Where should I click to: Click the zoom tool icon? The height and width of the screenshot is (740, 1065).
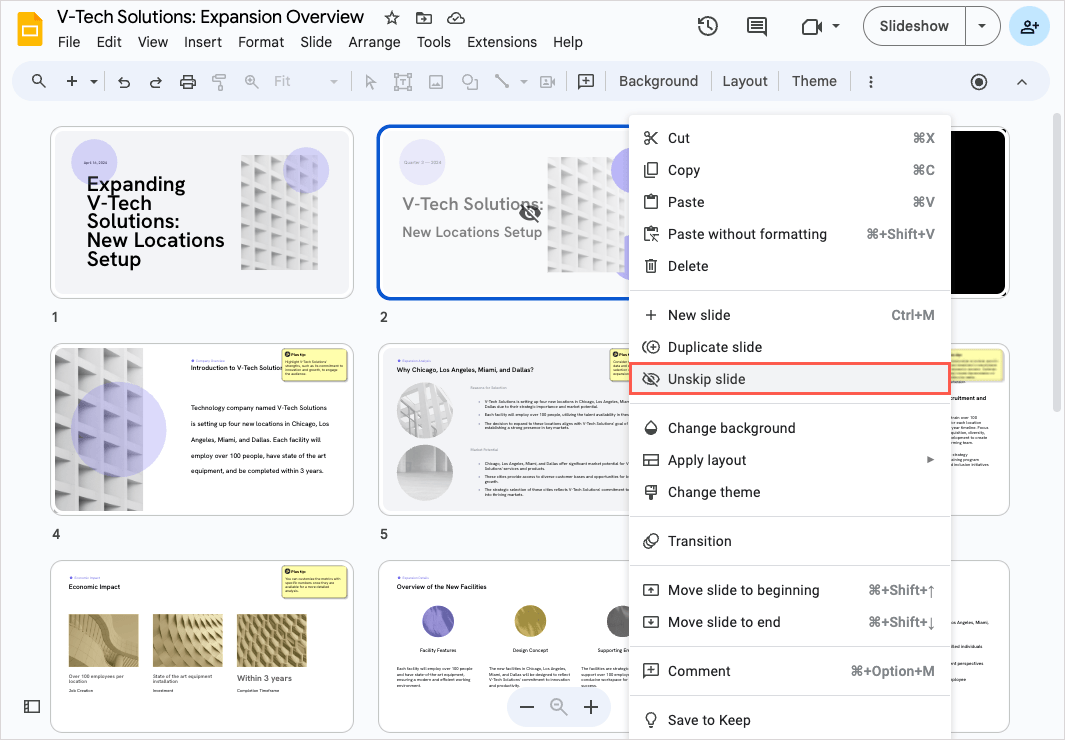click(x=251, y=81)
